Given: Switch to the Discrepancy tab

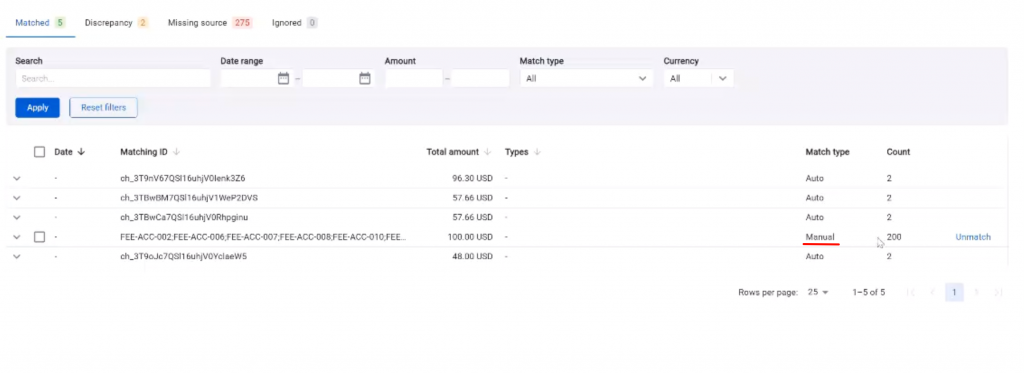Looking at the screenshot, I should pos(116,23).
